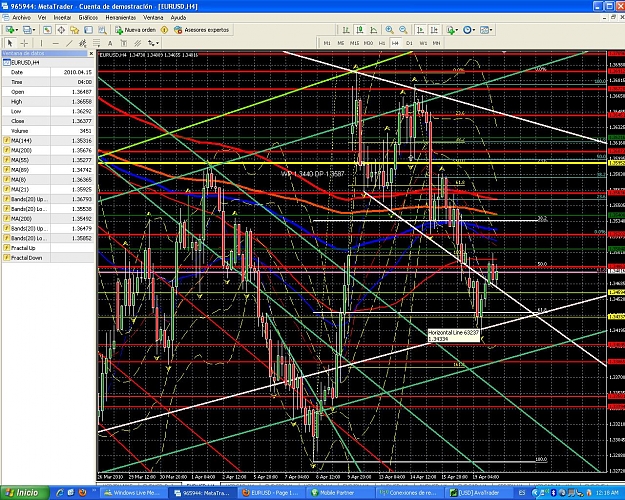This screenshot has width=625, height=500.
Task: Open the Archivo menu
Action: click(x=21, y=18)
